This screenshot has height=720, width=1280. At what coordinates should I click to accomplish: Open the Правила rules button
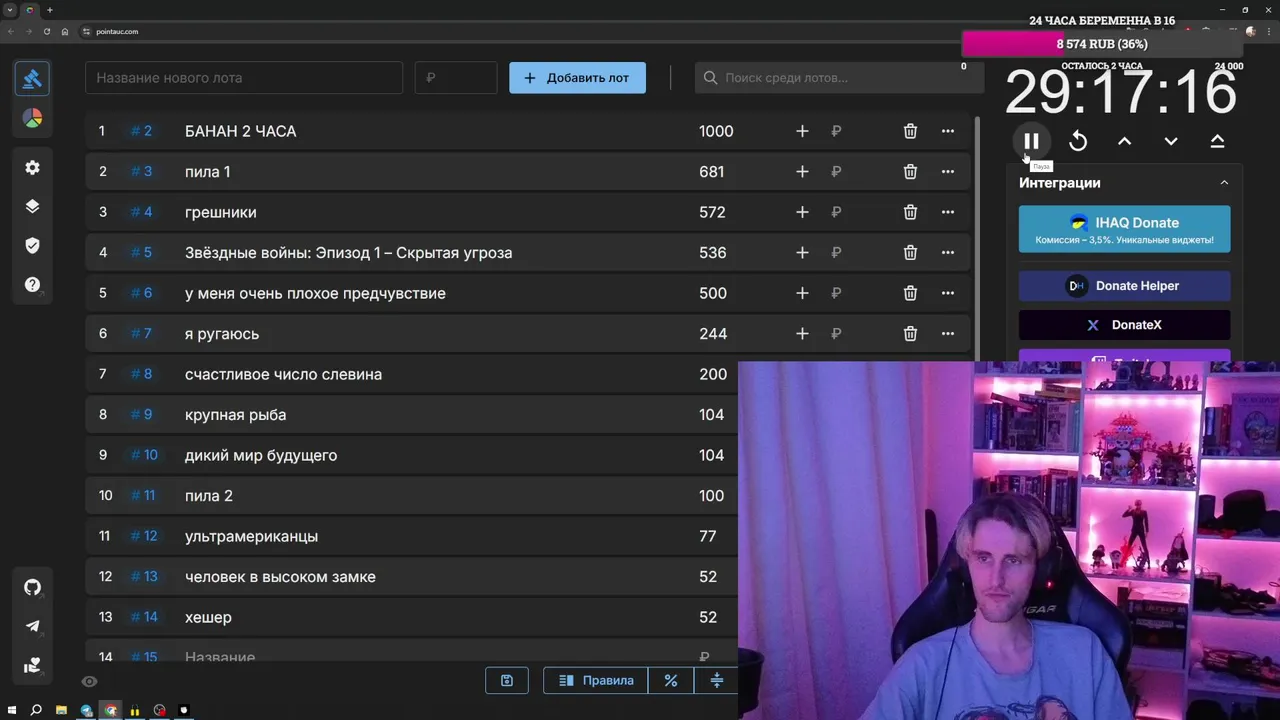coord(596,680)
